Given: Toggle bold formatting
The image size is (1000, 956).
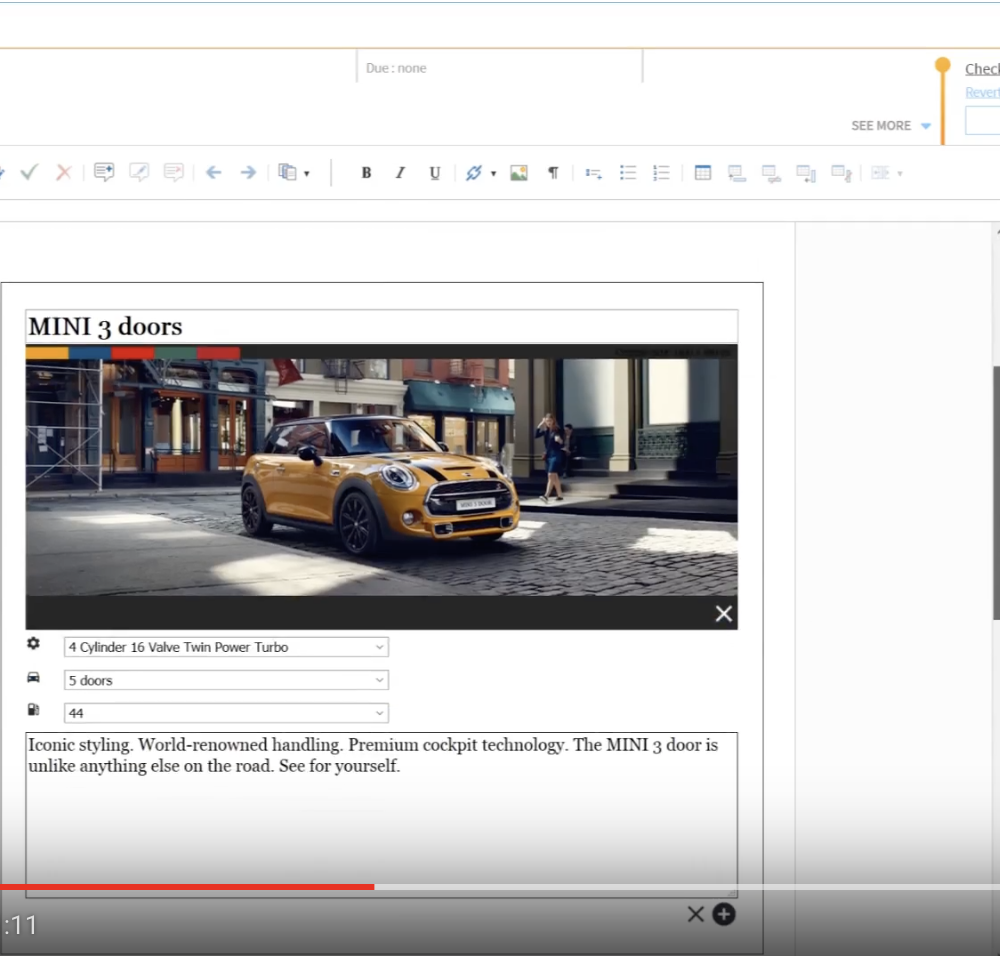Looking at the screenshot, I should point(366,173).
